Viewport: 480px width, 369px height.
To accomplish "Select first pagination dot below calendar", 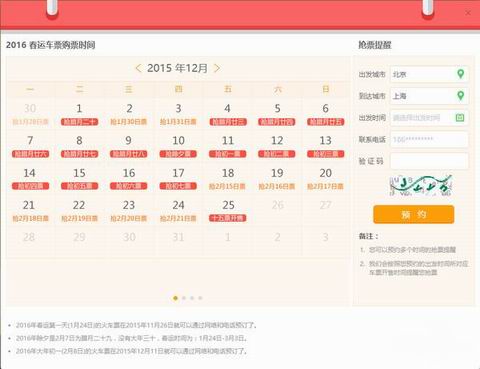I will pos(176,298).
